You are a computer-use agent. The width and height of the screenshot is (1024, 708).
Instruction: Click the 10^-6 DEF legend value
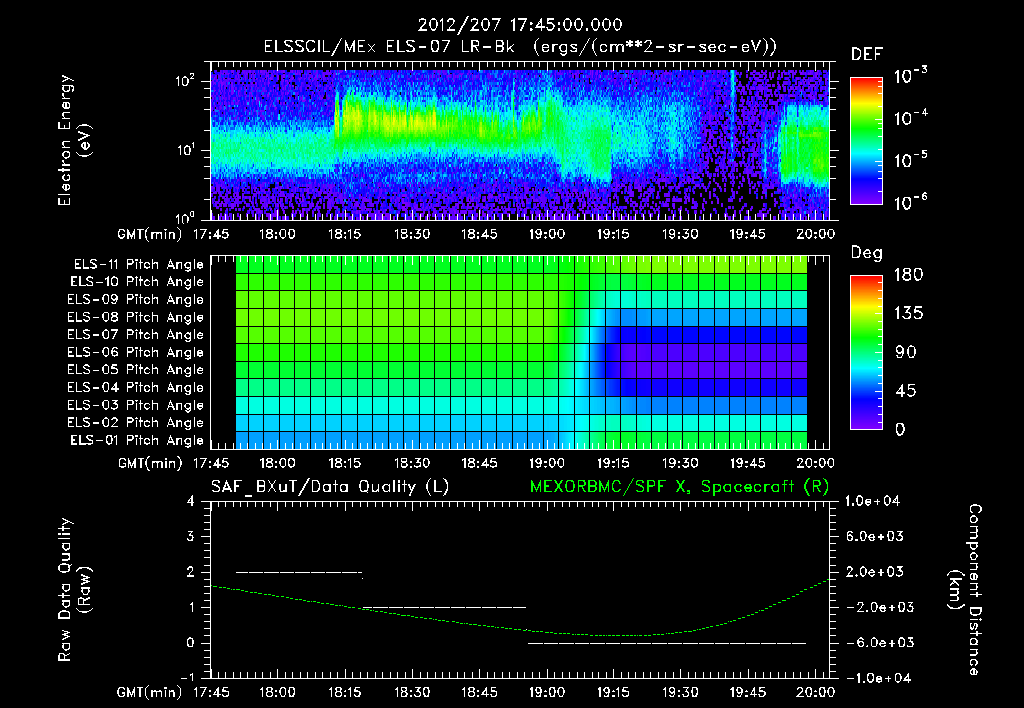[910, 202]
